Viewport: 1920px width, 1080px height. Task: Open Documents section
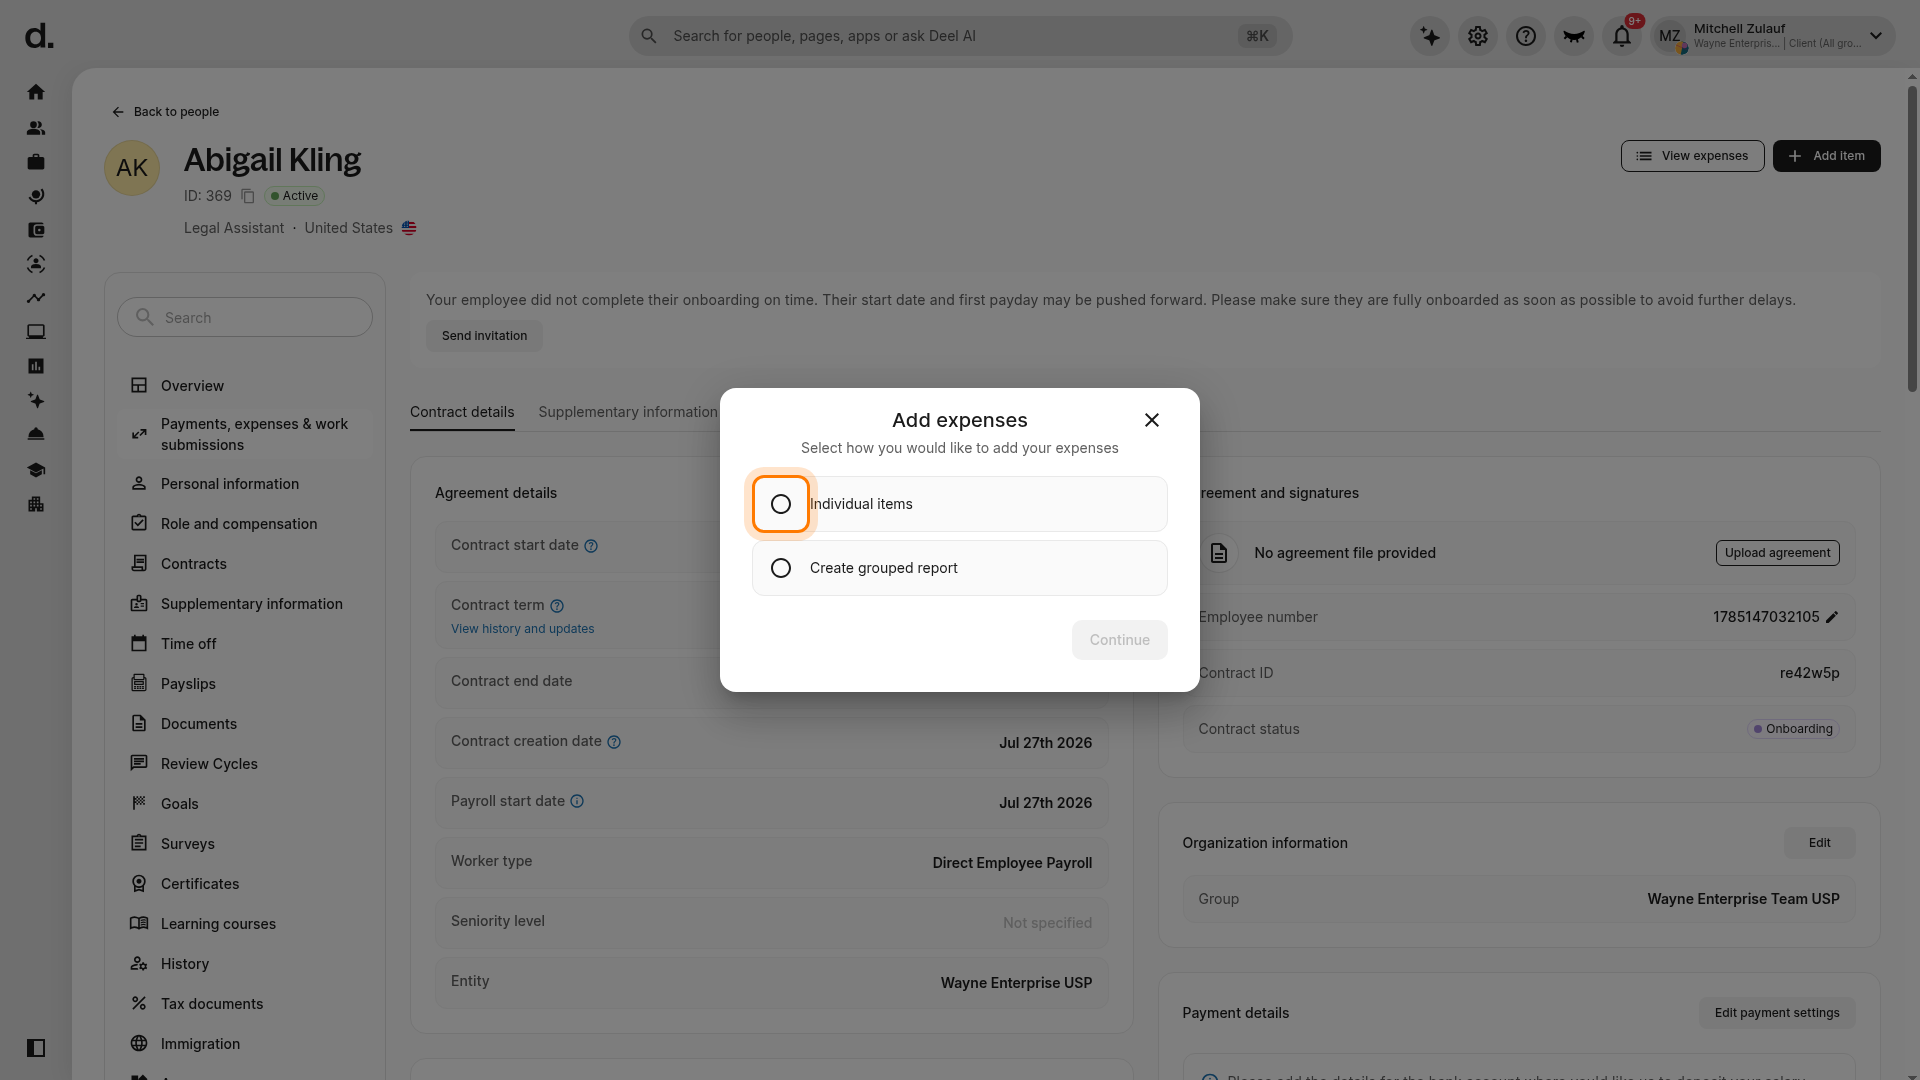[245, 724]
